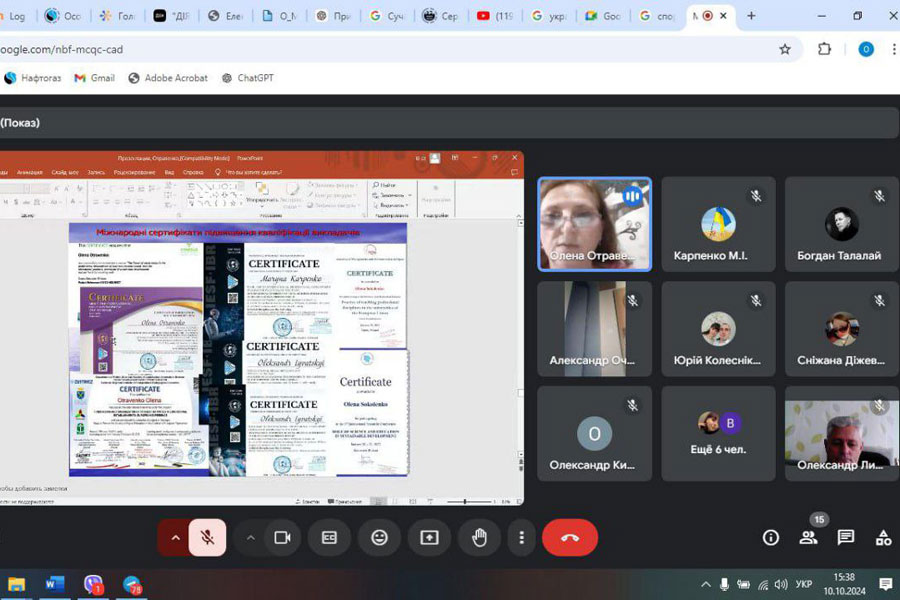This screenshot has width=900, height=600.
Task: Show the participants list panel
Action: 808,537
